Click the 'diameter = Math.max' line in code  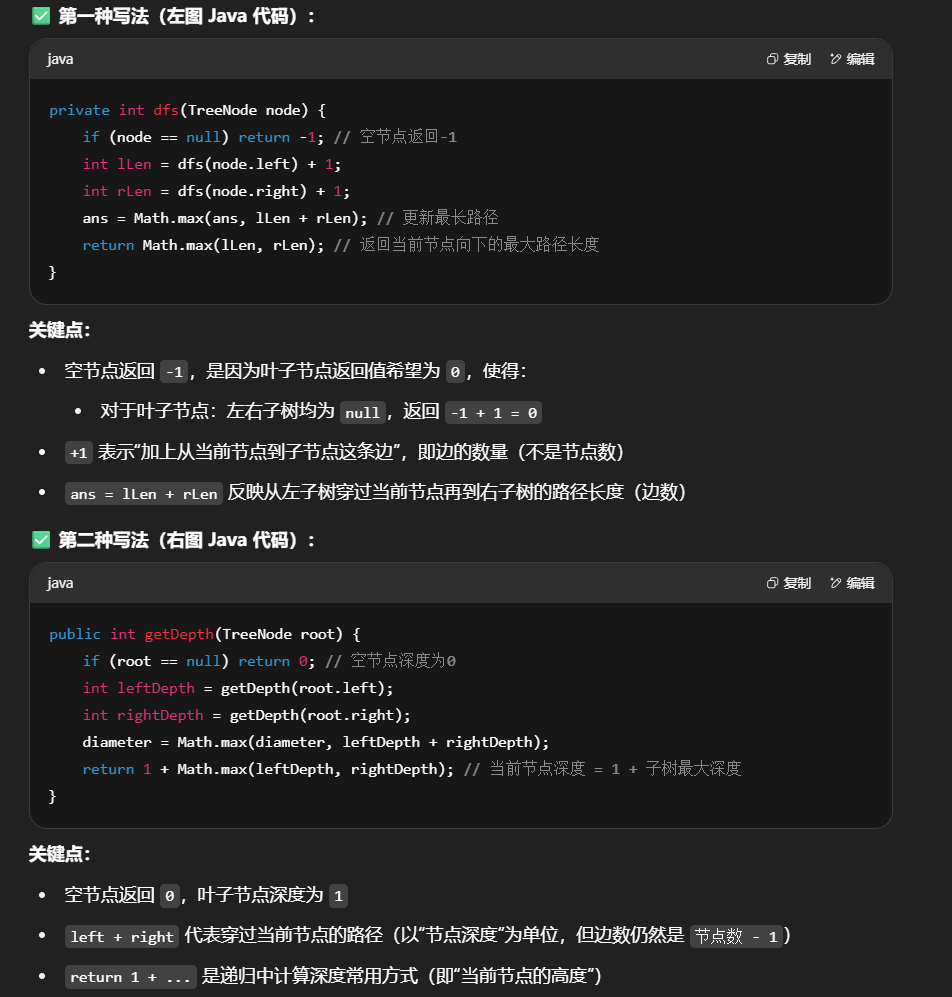tap(315, 742)
